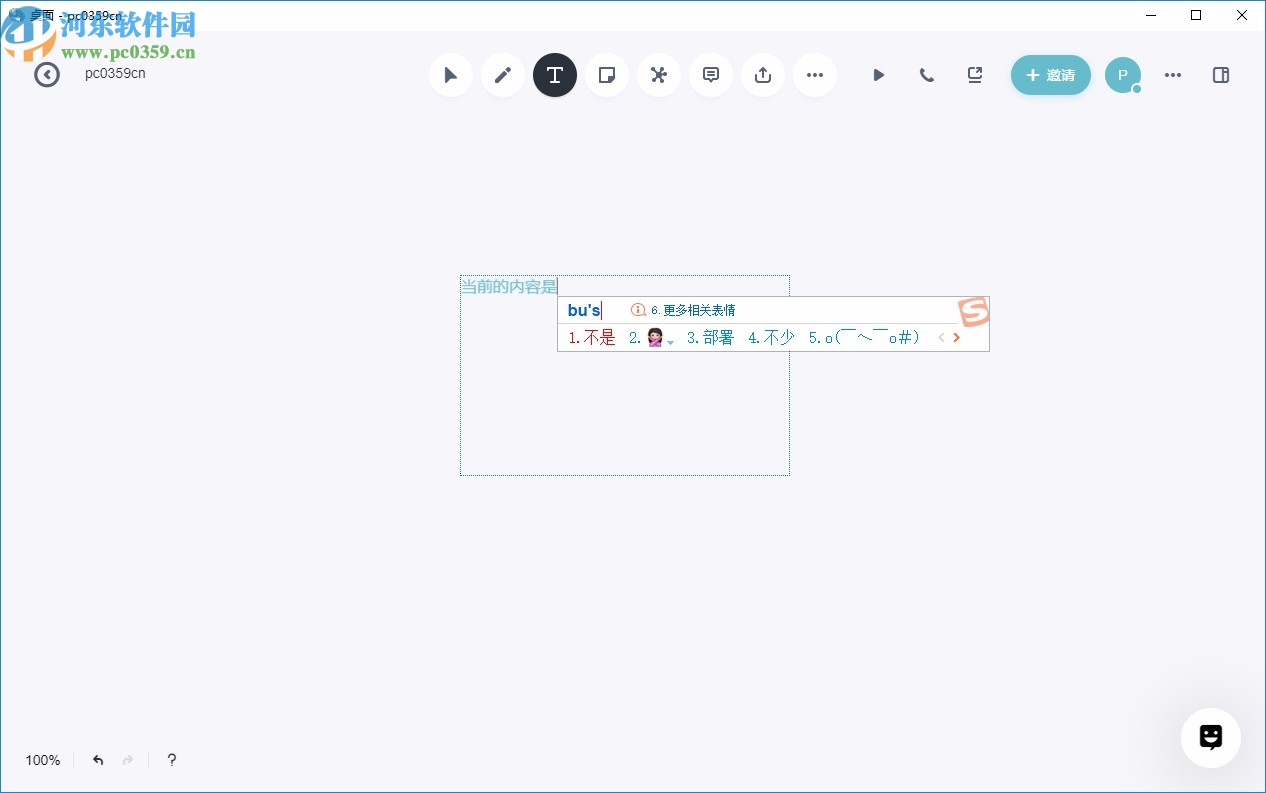Toggle the presentation play mode
Image resolution: width=1266 pixels, height=793 pixels.
click(x=879, y=75)
